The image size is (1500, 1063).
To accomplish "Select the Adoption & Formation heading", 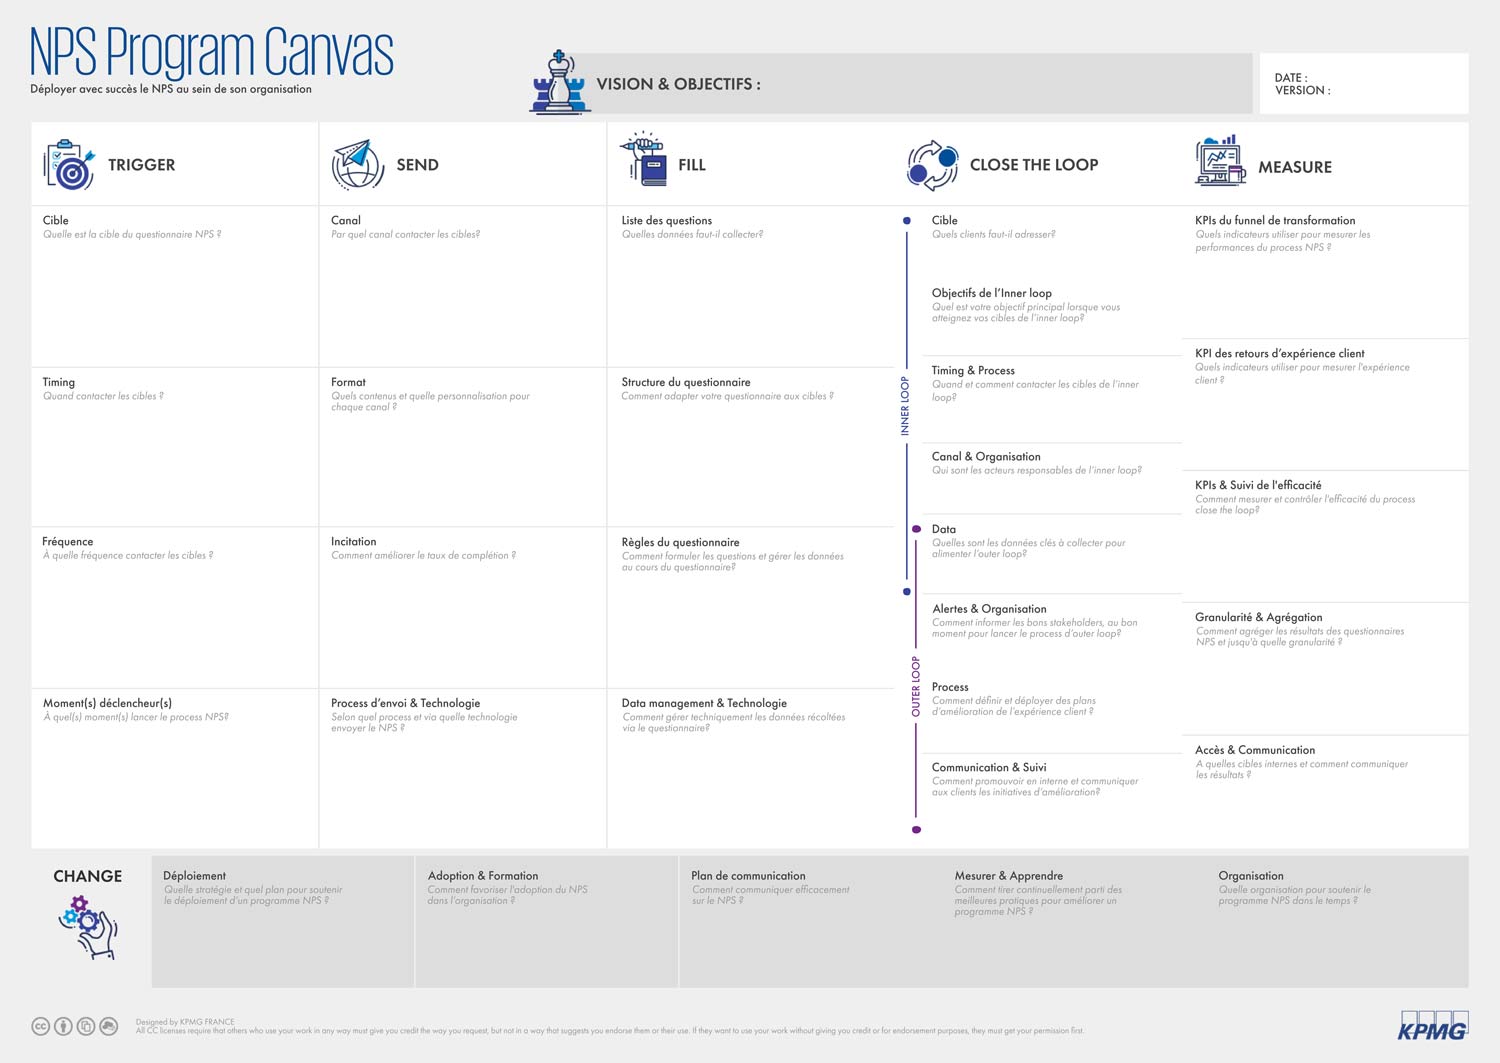I will pos(482,876).
